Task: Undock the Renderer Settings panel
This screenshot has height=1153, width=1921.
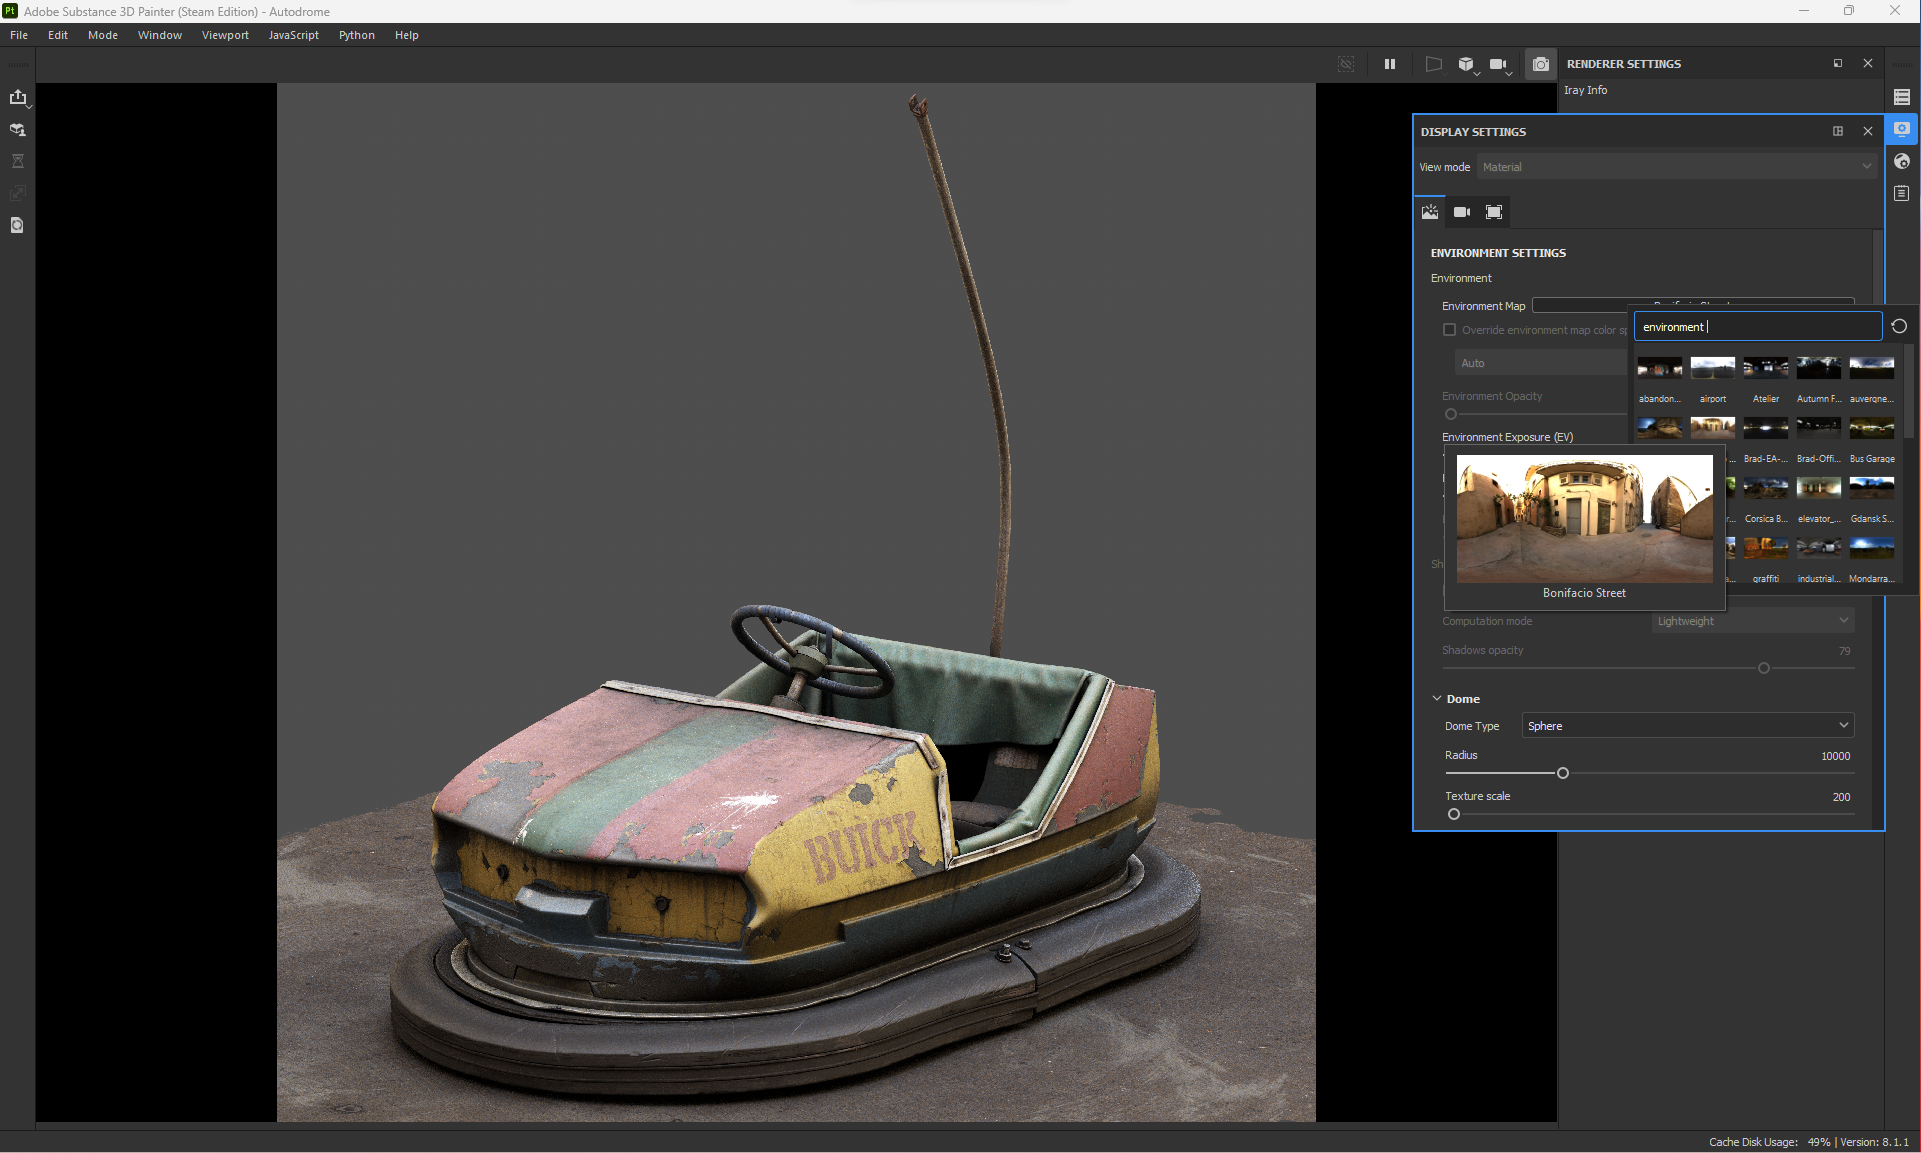Action: [1838, 63]
